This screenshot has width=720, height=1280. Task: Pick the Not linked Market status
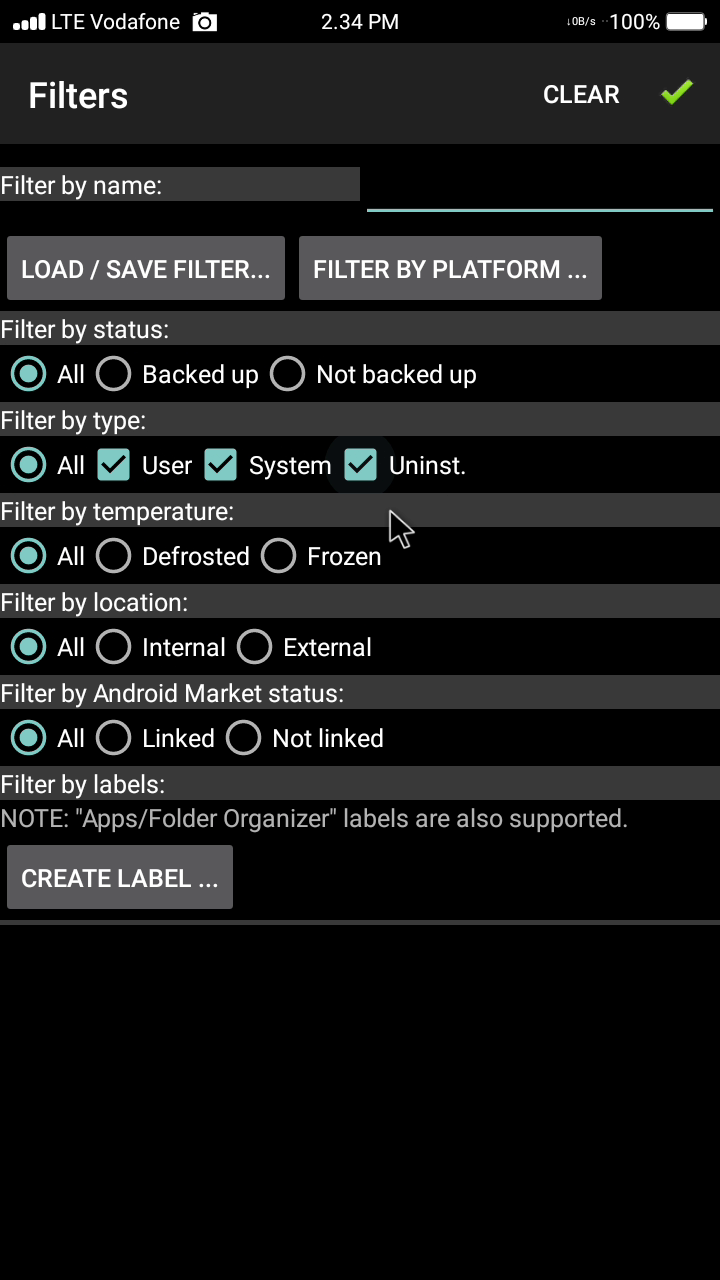[x=244, y=738]
